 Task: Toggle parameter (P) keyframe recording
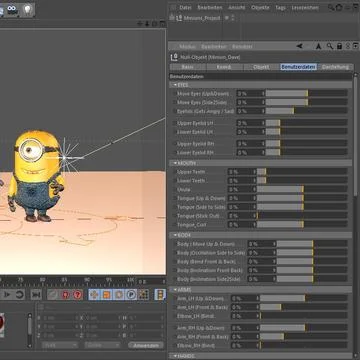131,294
